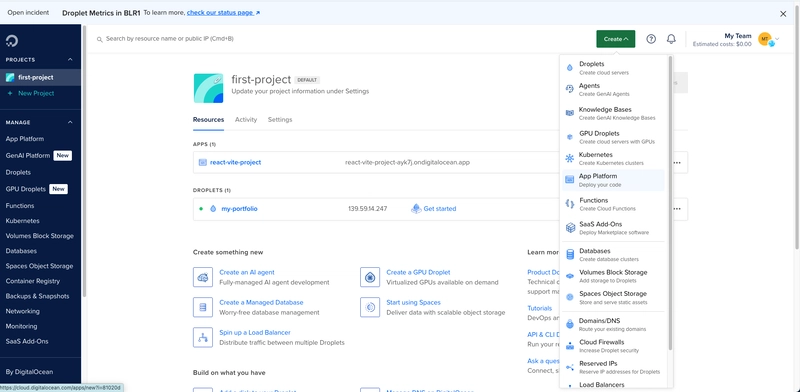800x392 pixels.
Task: Open the Tutorials link
Action: pos(540,308)
